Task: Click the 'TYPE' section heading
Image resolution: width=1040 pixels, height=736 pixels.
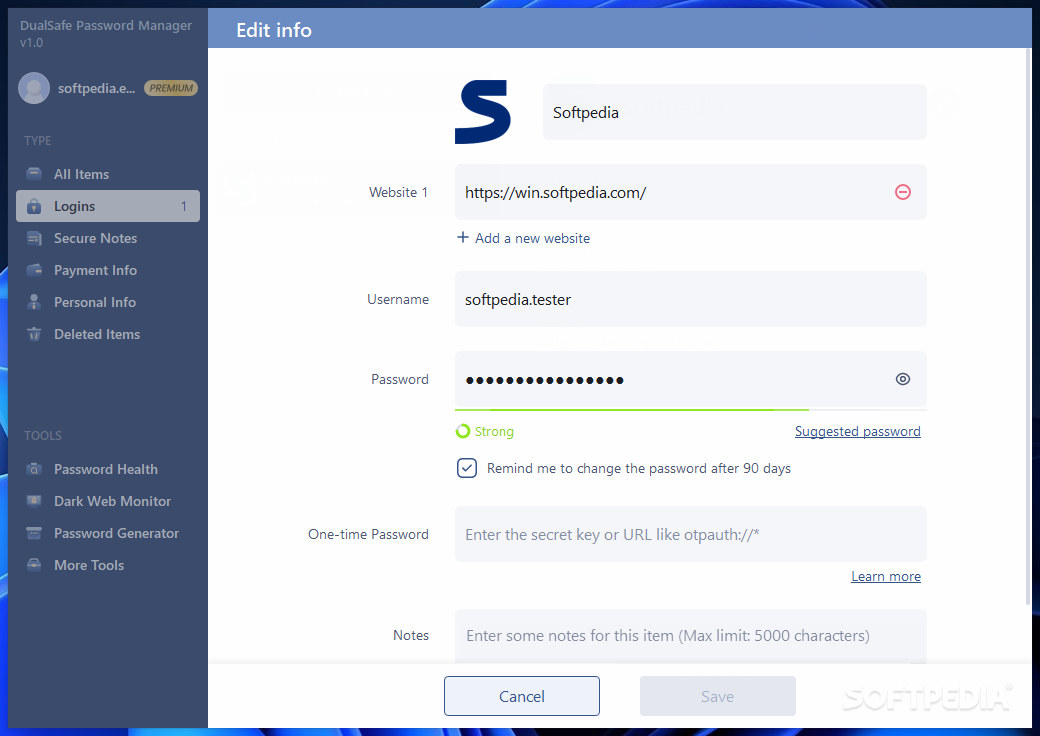Action: pos(38,141)
